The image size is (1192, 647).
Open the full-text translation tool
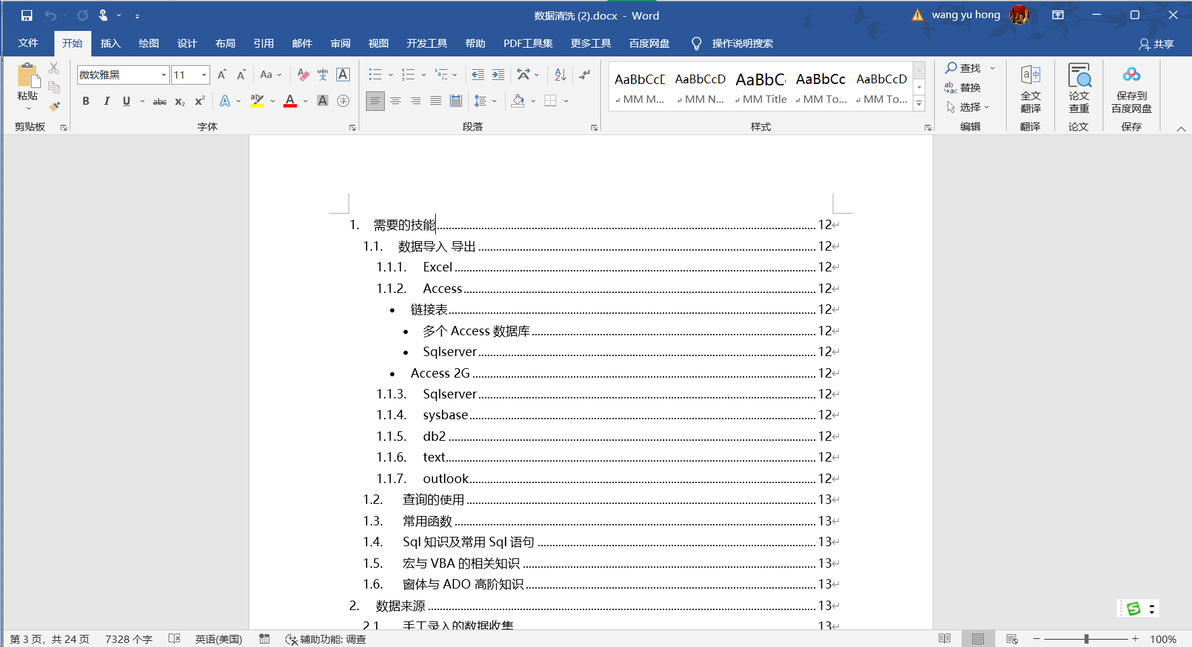coord(1030,88)
